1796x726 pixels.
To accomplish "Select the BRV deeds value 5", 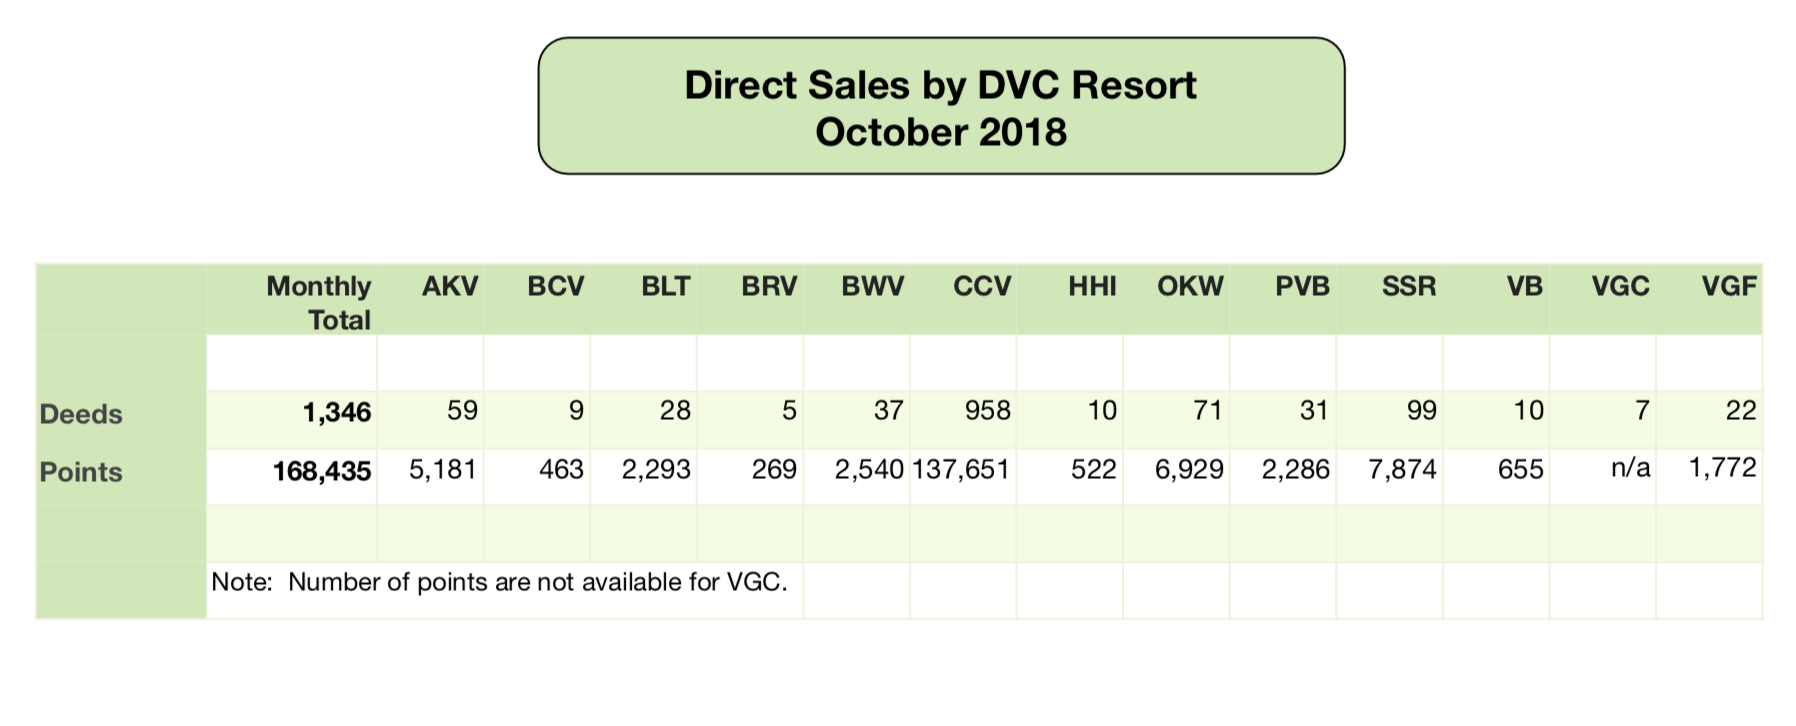I will point(789,410).
